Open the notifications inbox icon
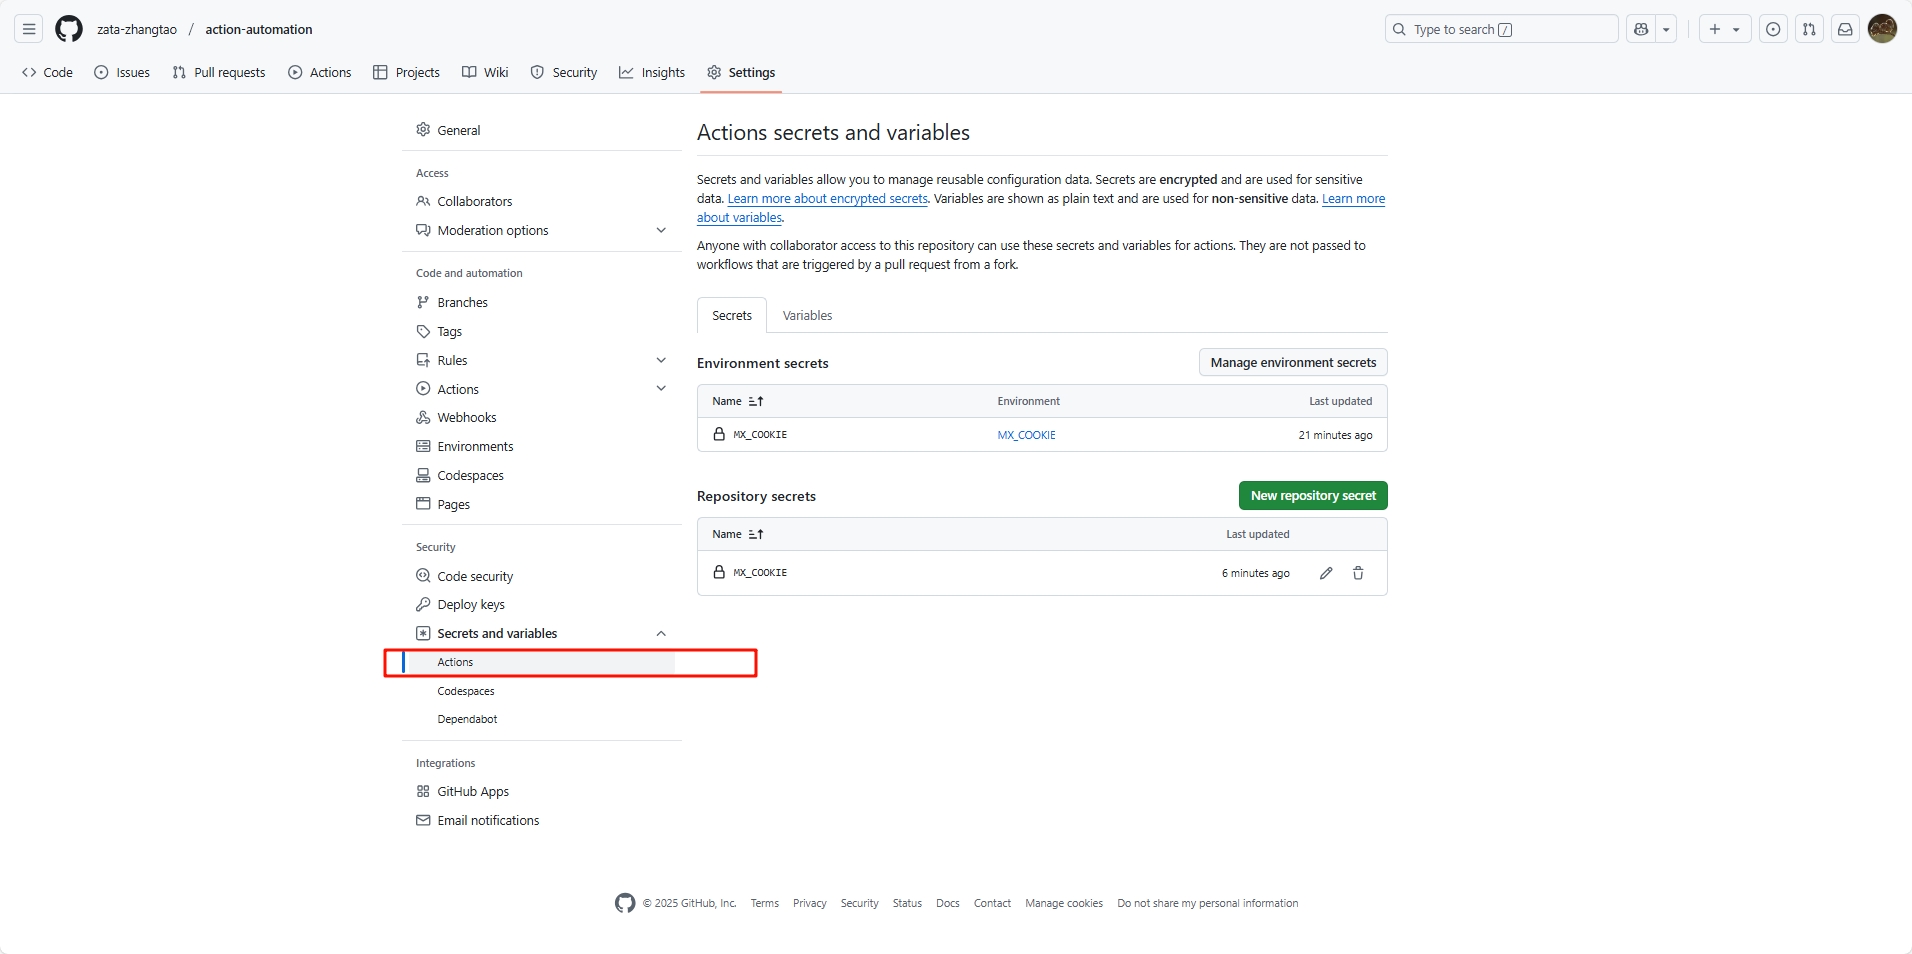Screen dimensions: 1912x954 (1845, 29)
